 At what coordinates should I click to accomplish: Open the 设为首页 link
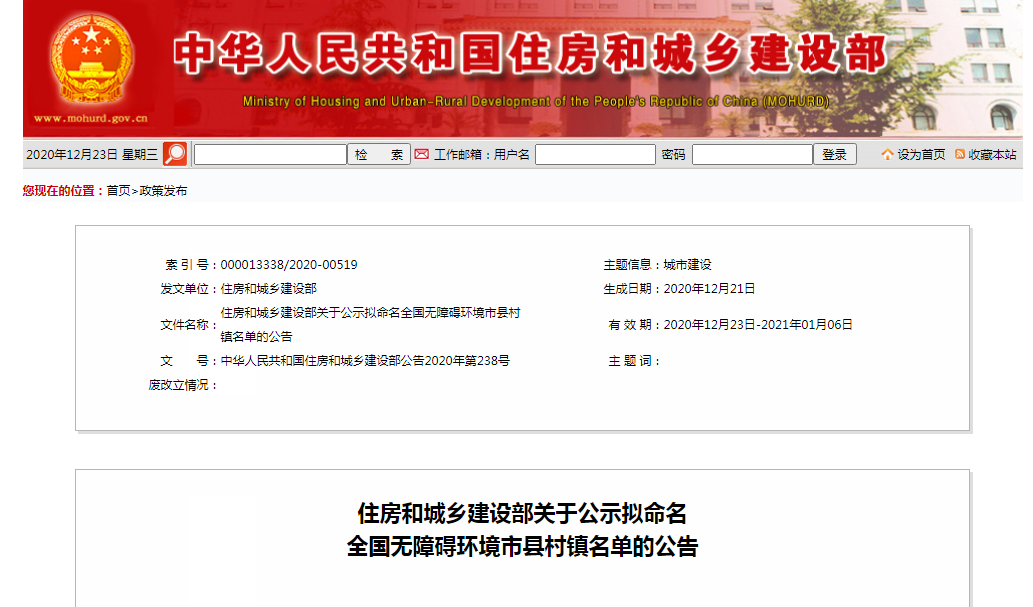click(921, 154)
